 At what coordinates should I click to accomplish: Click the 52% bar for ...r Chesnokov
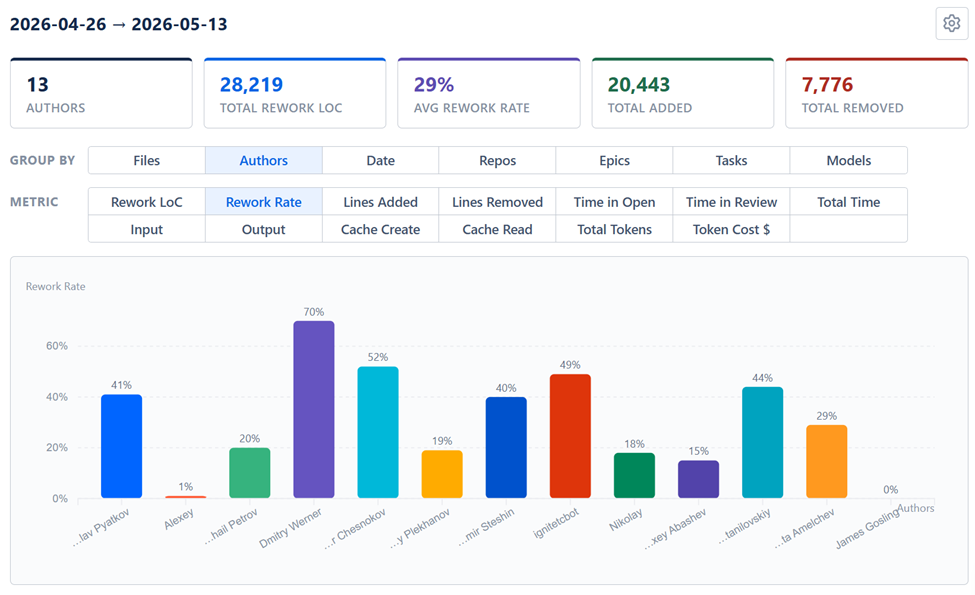[x=377, y=433]
